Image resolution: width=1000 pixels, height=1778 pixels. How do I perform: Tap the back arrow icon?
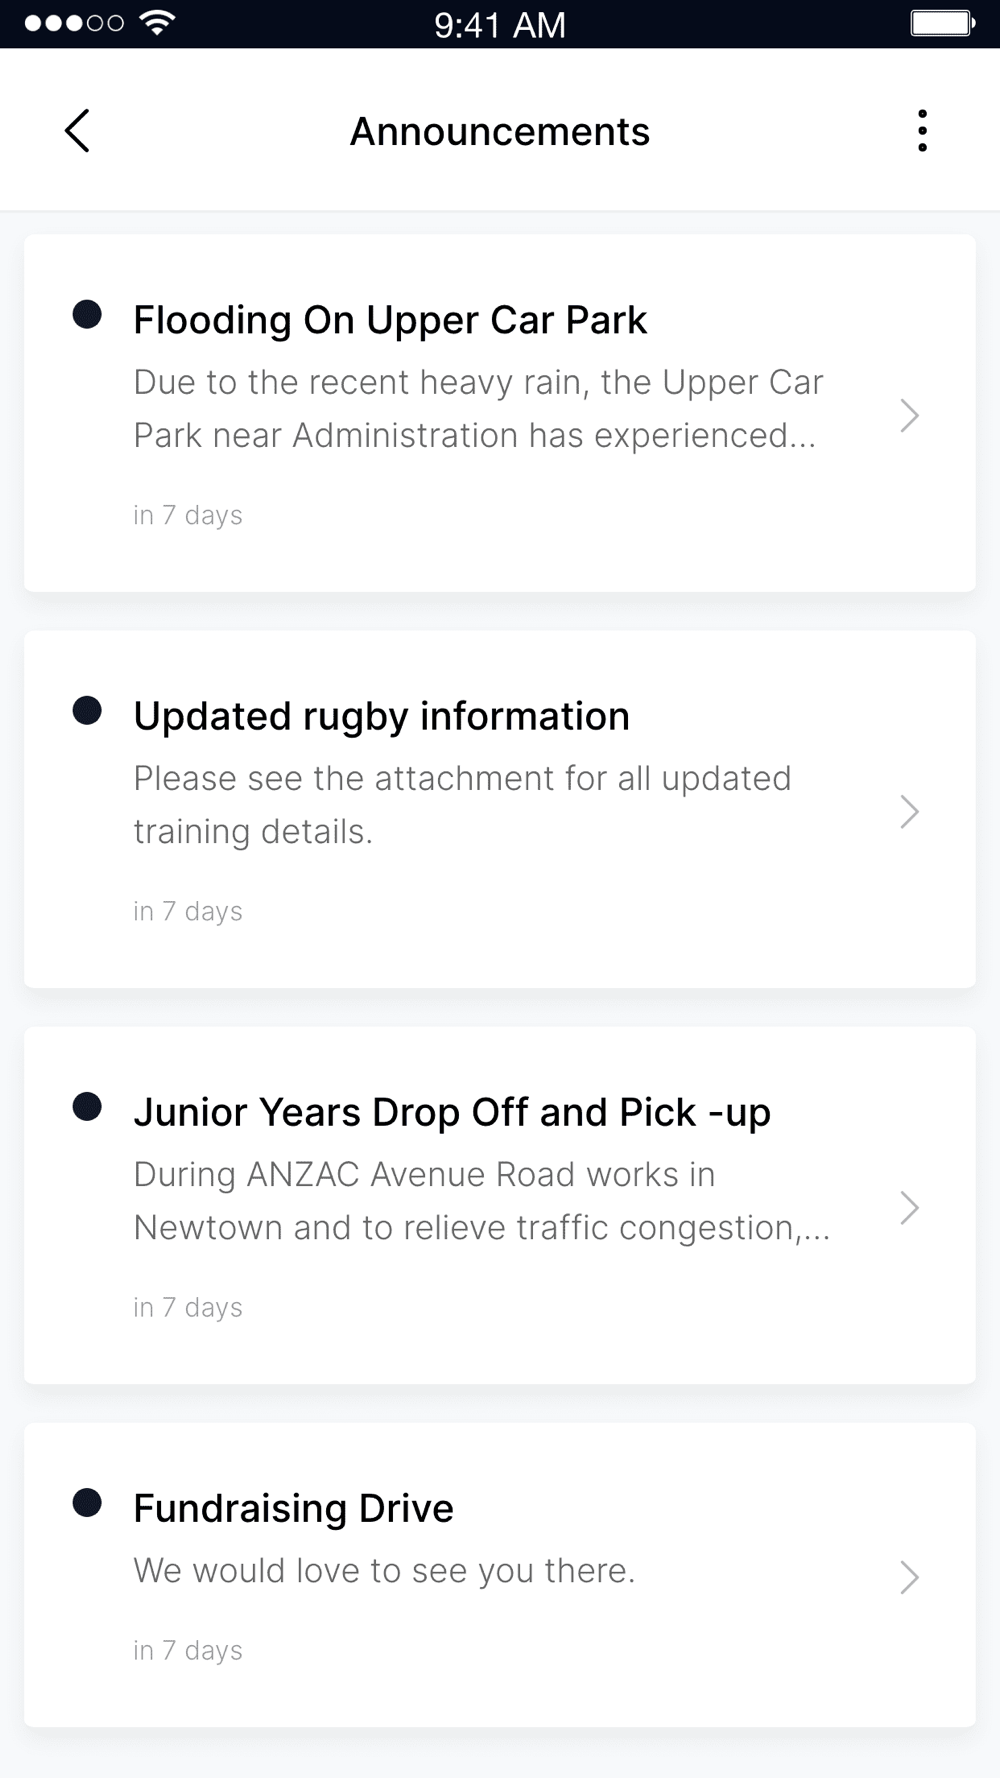click(77, 131)
